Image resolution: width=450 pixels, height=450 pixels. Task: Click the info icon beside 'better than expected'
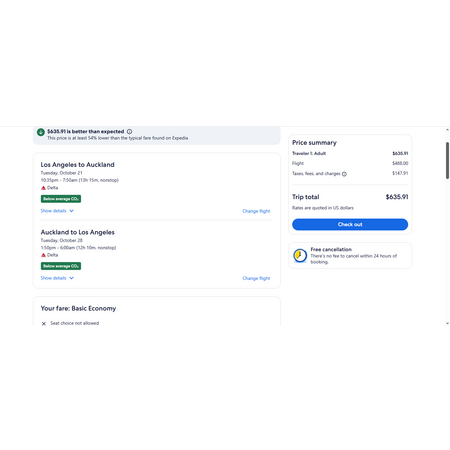pyautogui.click(x=129, y=132)
